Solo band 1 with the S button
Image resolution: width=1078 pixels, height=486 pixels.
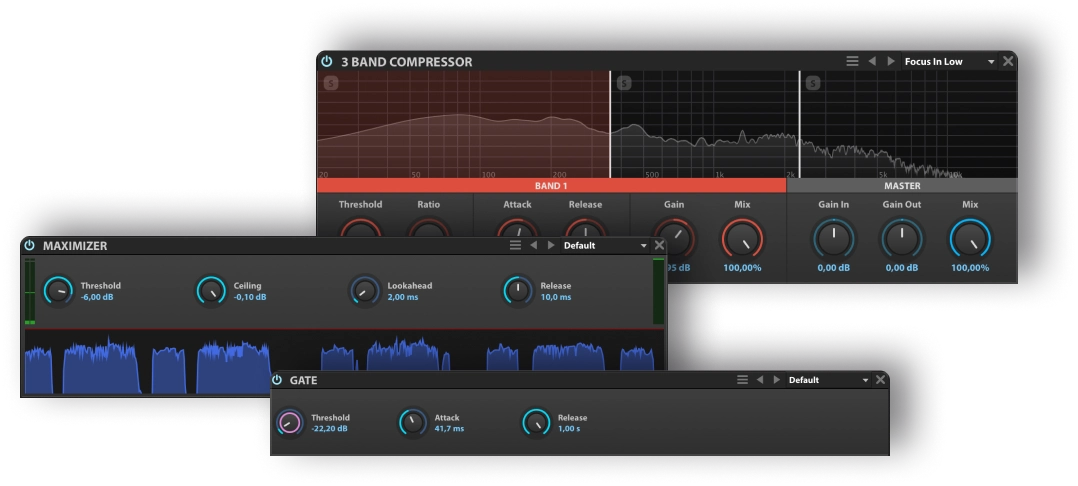click(331, 82)
